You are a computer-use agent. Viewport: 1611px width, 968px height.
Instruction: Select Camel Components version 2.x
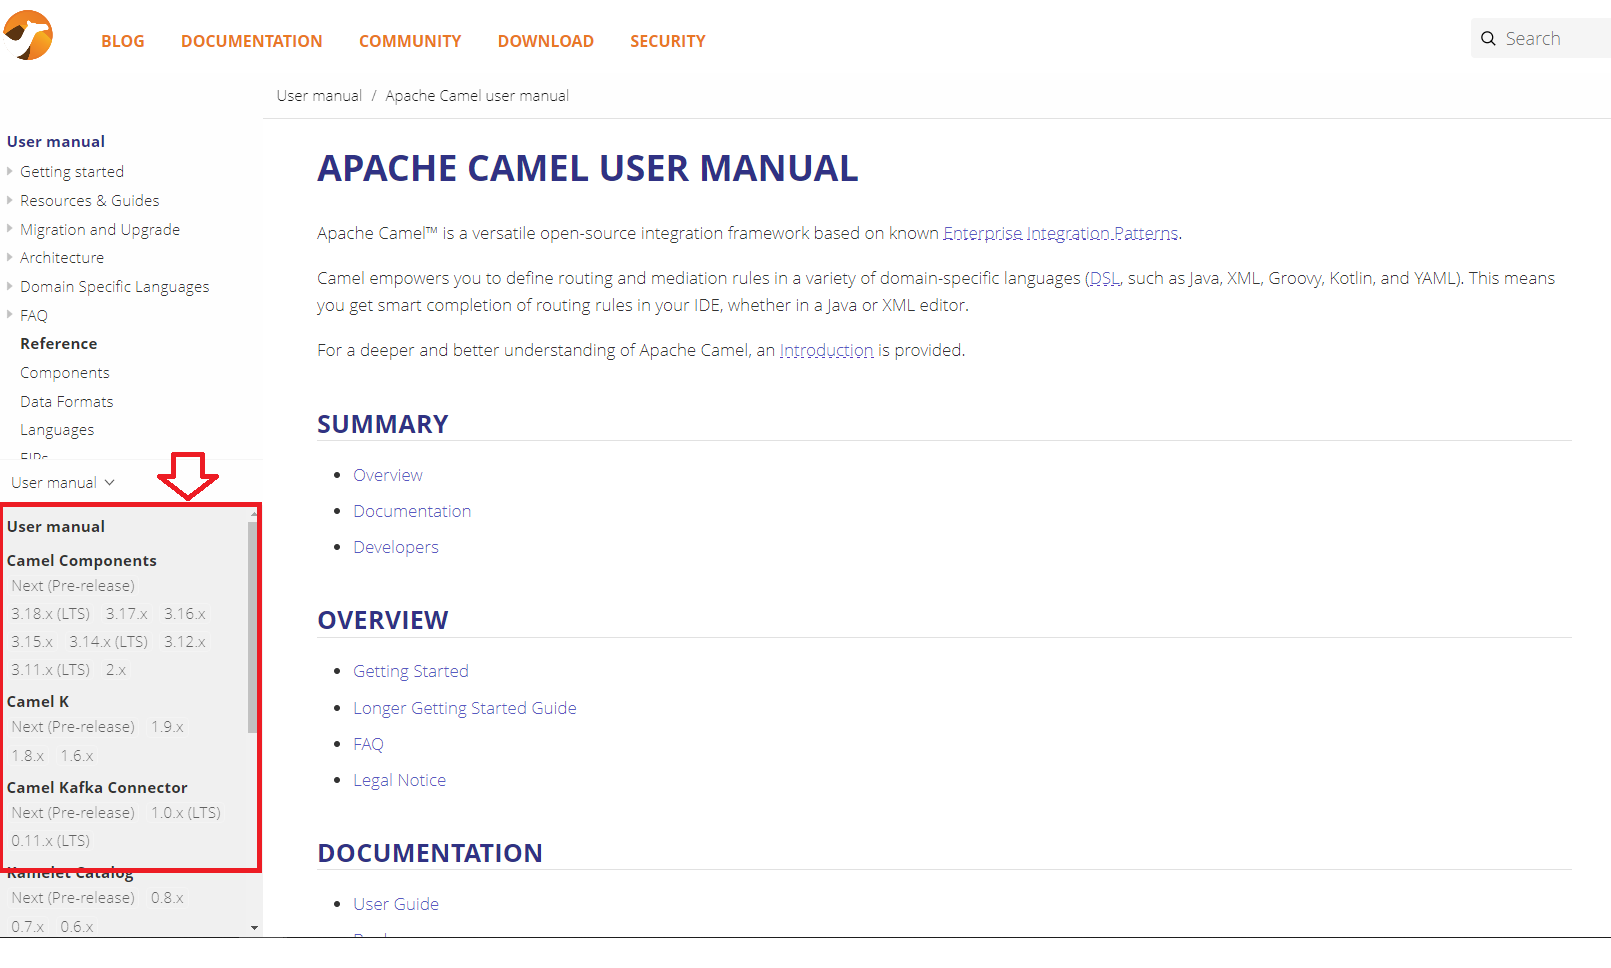pos(116,670)
